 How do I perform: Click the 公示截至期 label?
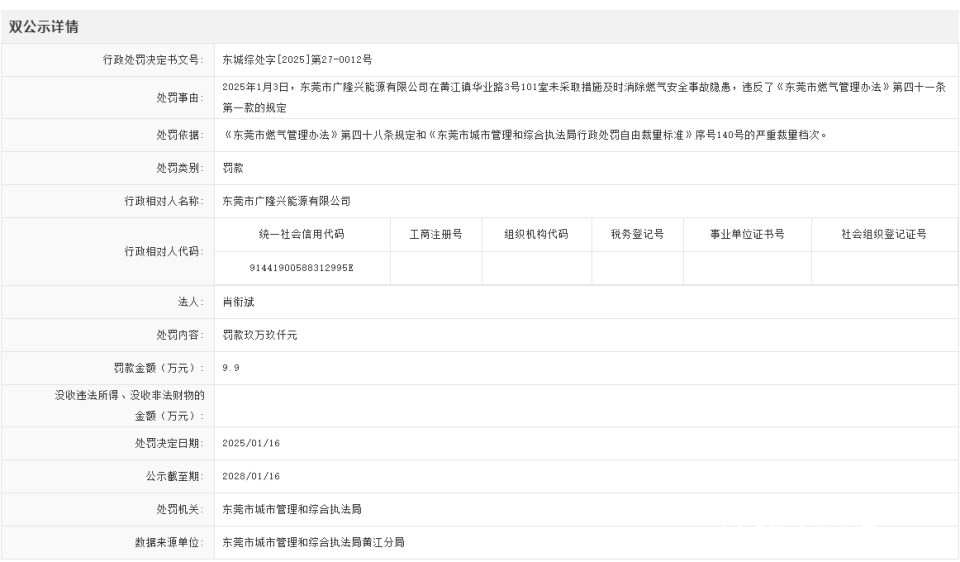pos(175,477)
